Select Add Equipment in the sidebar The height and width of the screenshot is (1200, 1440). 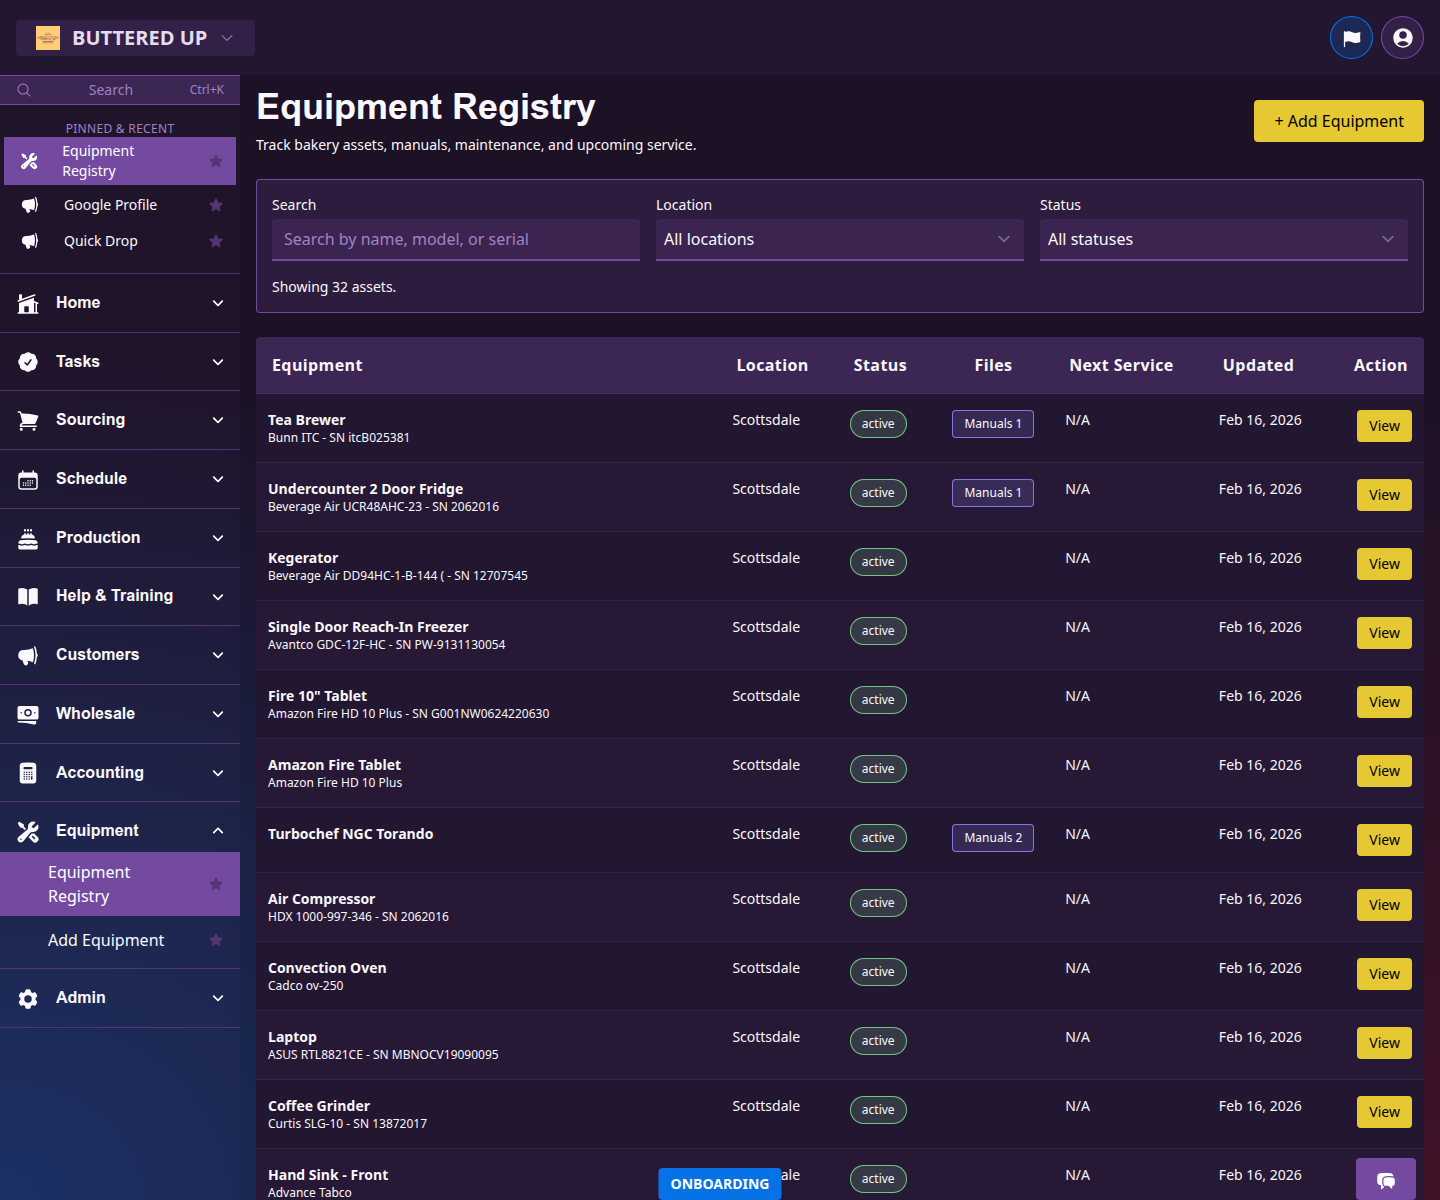click(106, 940)
